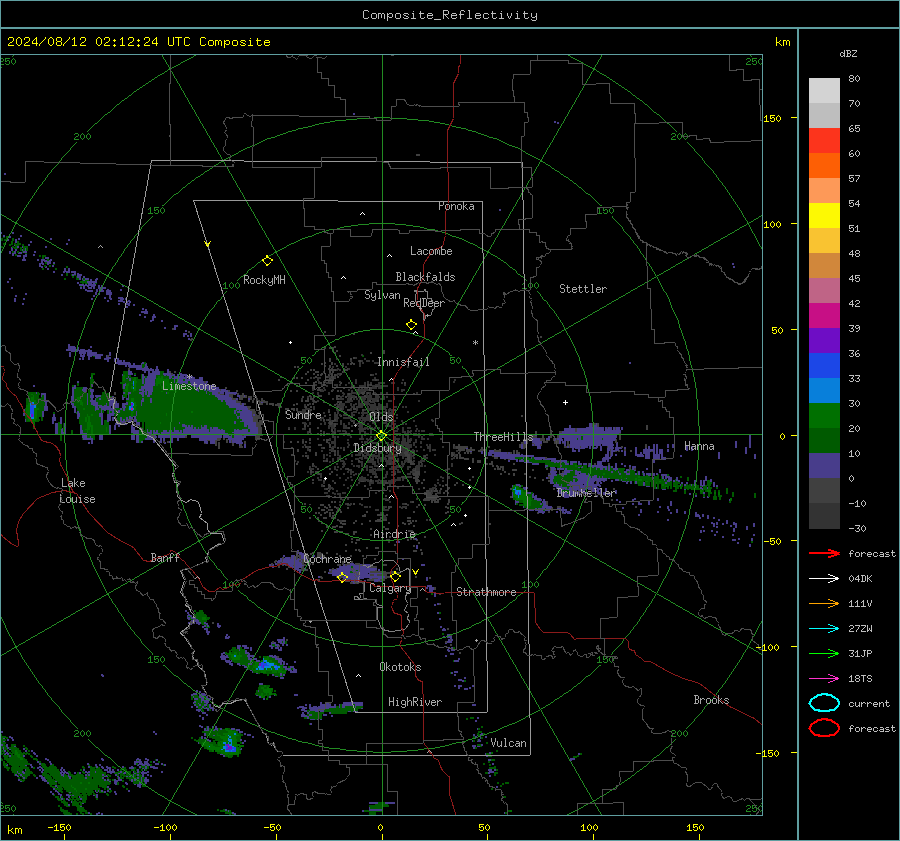Click the storm cell near Drumheller
The image size is (900, 841).
(527, 497)
